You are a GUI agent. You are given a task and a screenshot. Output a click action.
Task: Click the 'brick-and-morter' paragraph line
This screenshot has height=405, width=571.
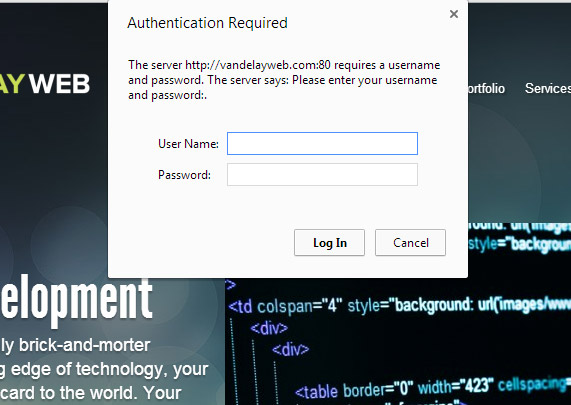pyautogui.click(x=75, y=345)
